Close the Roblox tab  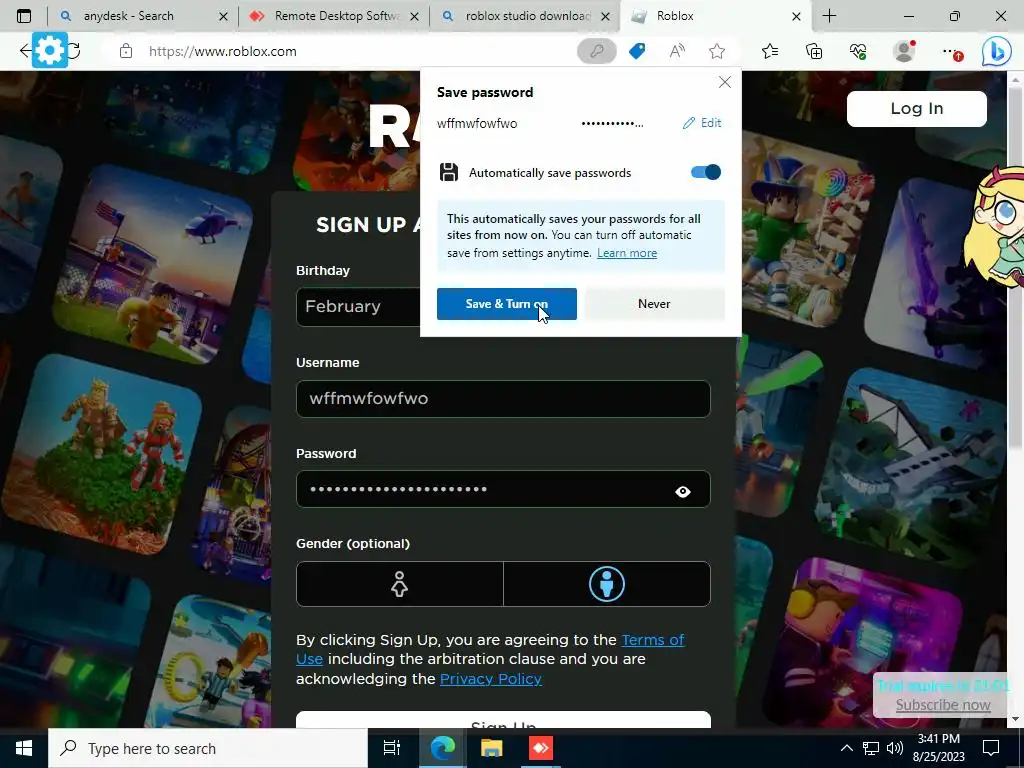click(x=796, y=16)
